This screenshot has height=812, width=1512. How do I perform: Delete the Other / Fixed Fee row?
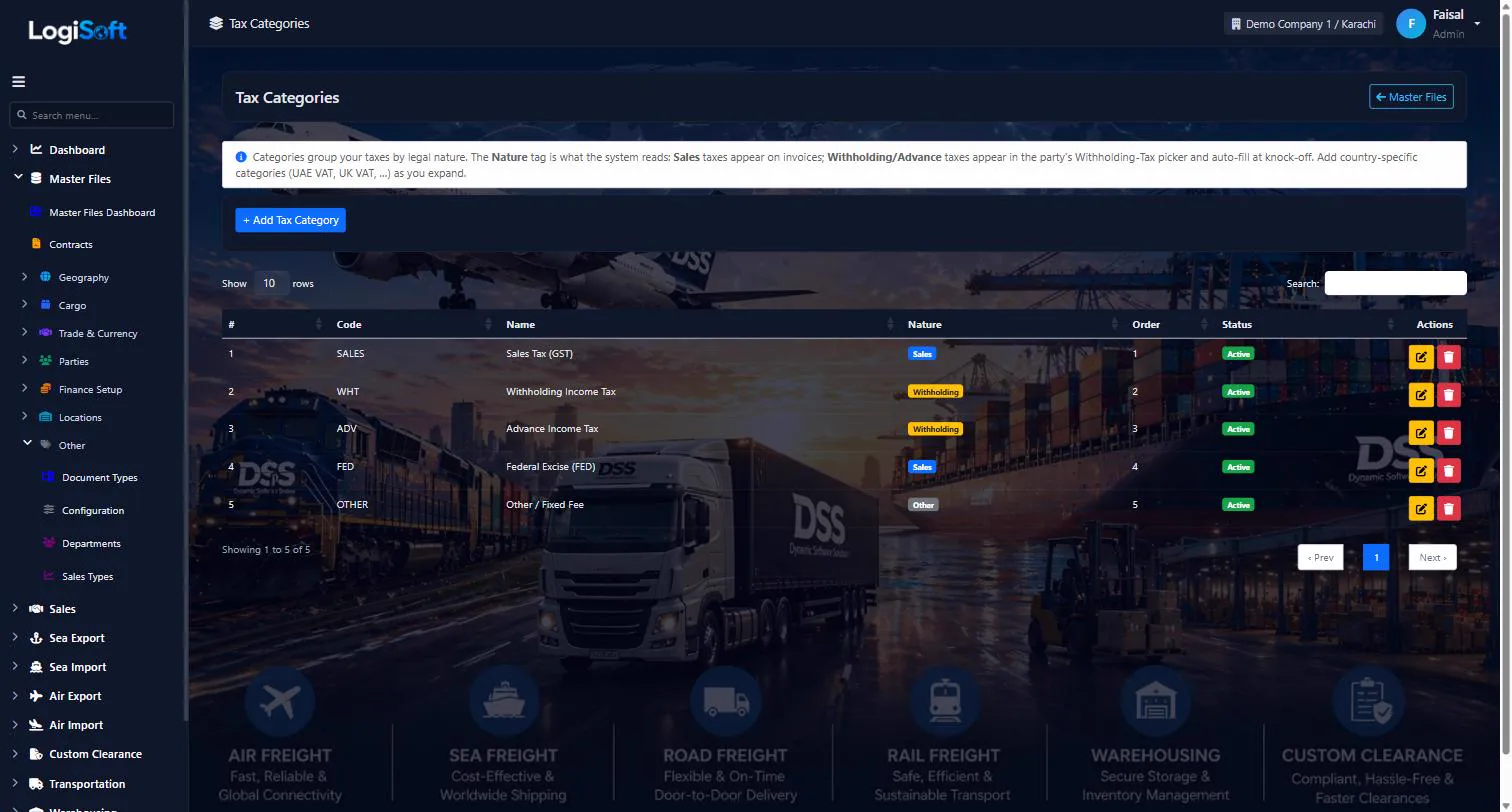(x=1448, y=508)
